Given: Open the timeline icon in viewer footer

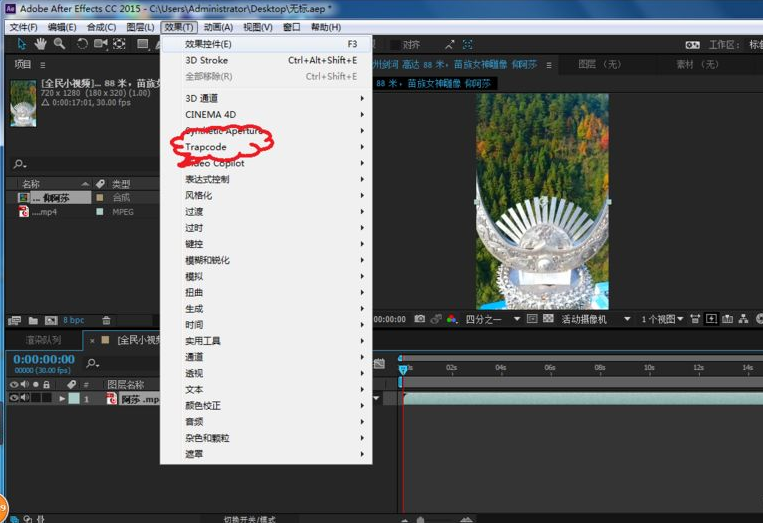Looking at the screenshot, I should (x=727, y=319).
